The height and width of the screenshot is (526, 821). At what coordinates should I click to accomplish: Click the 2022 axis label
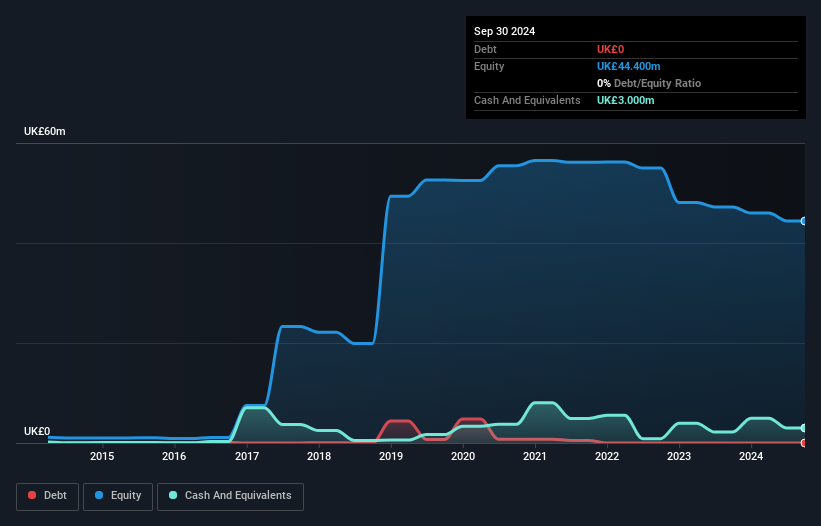pyautogui.click(x=607, y=456)
